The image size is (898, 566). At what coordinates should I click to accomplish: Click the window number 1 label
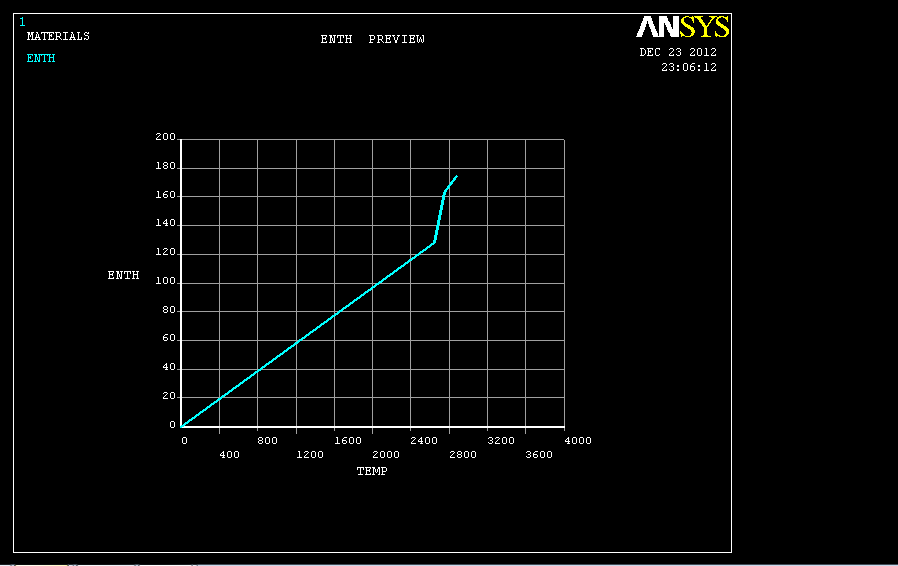22,22
